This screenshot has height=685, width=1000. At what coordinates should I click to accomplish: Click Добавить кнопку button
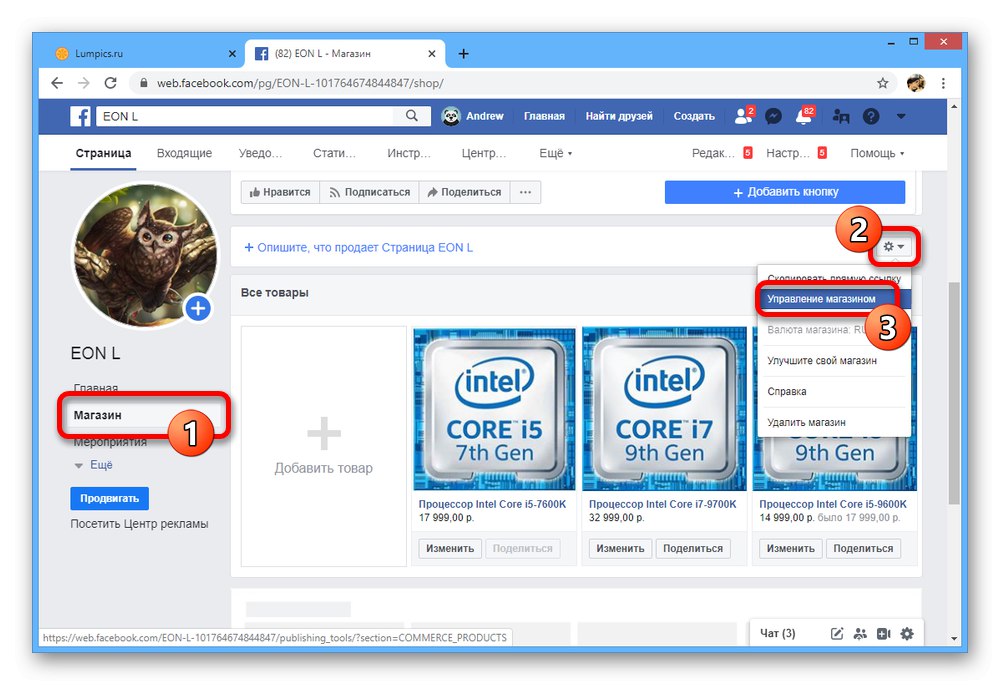click(785, 192)
